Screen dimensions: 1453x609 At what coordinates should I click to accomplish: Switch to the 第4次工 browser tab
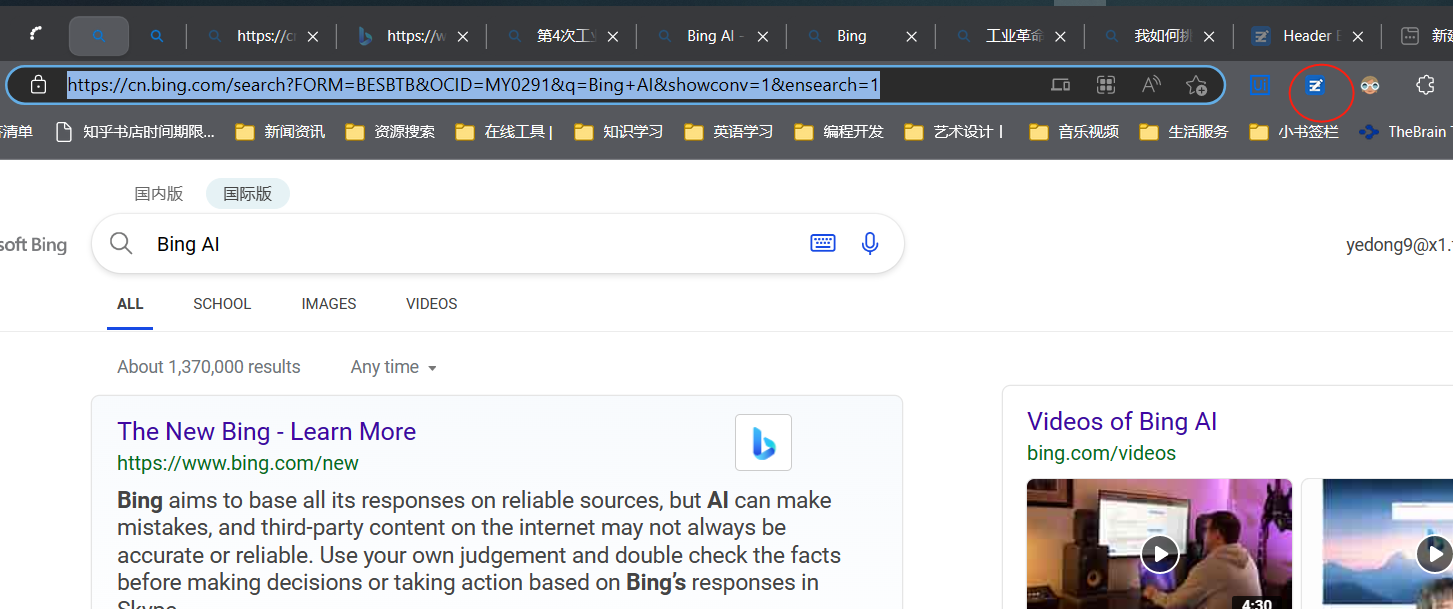(561, 36)
